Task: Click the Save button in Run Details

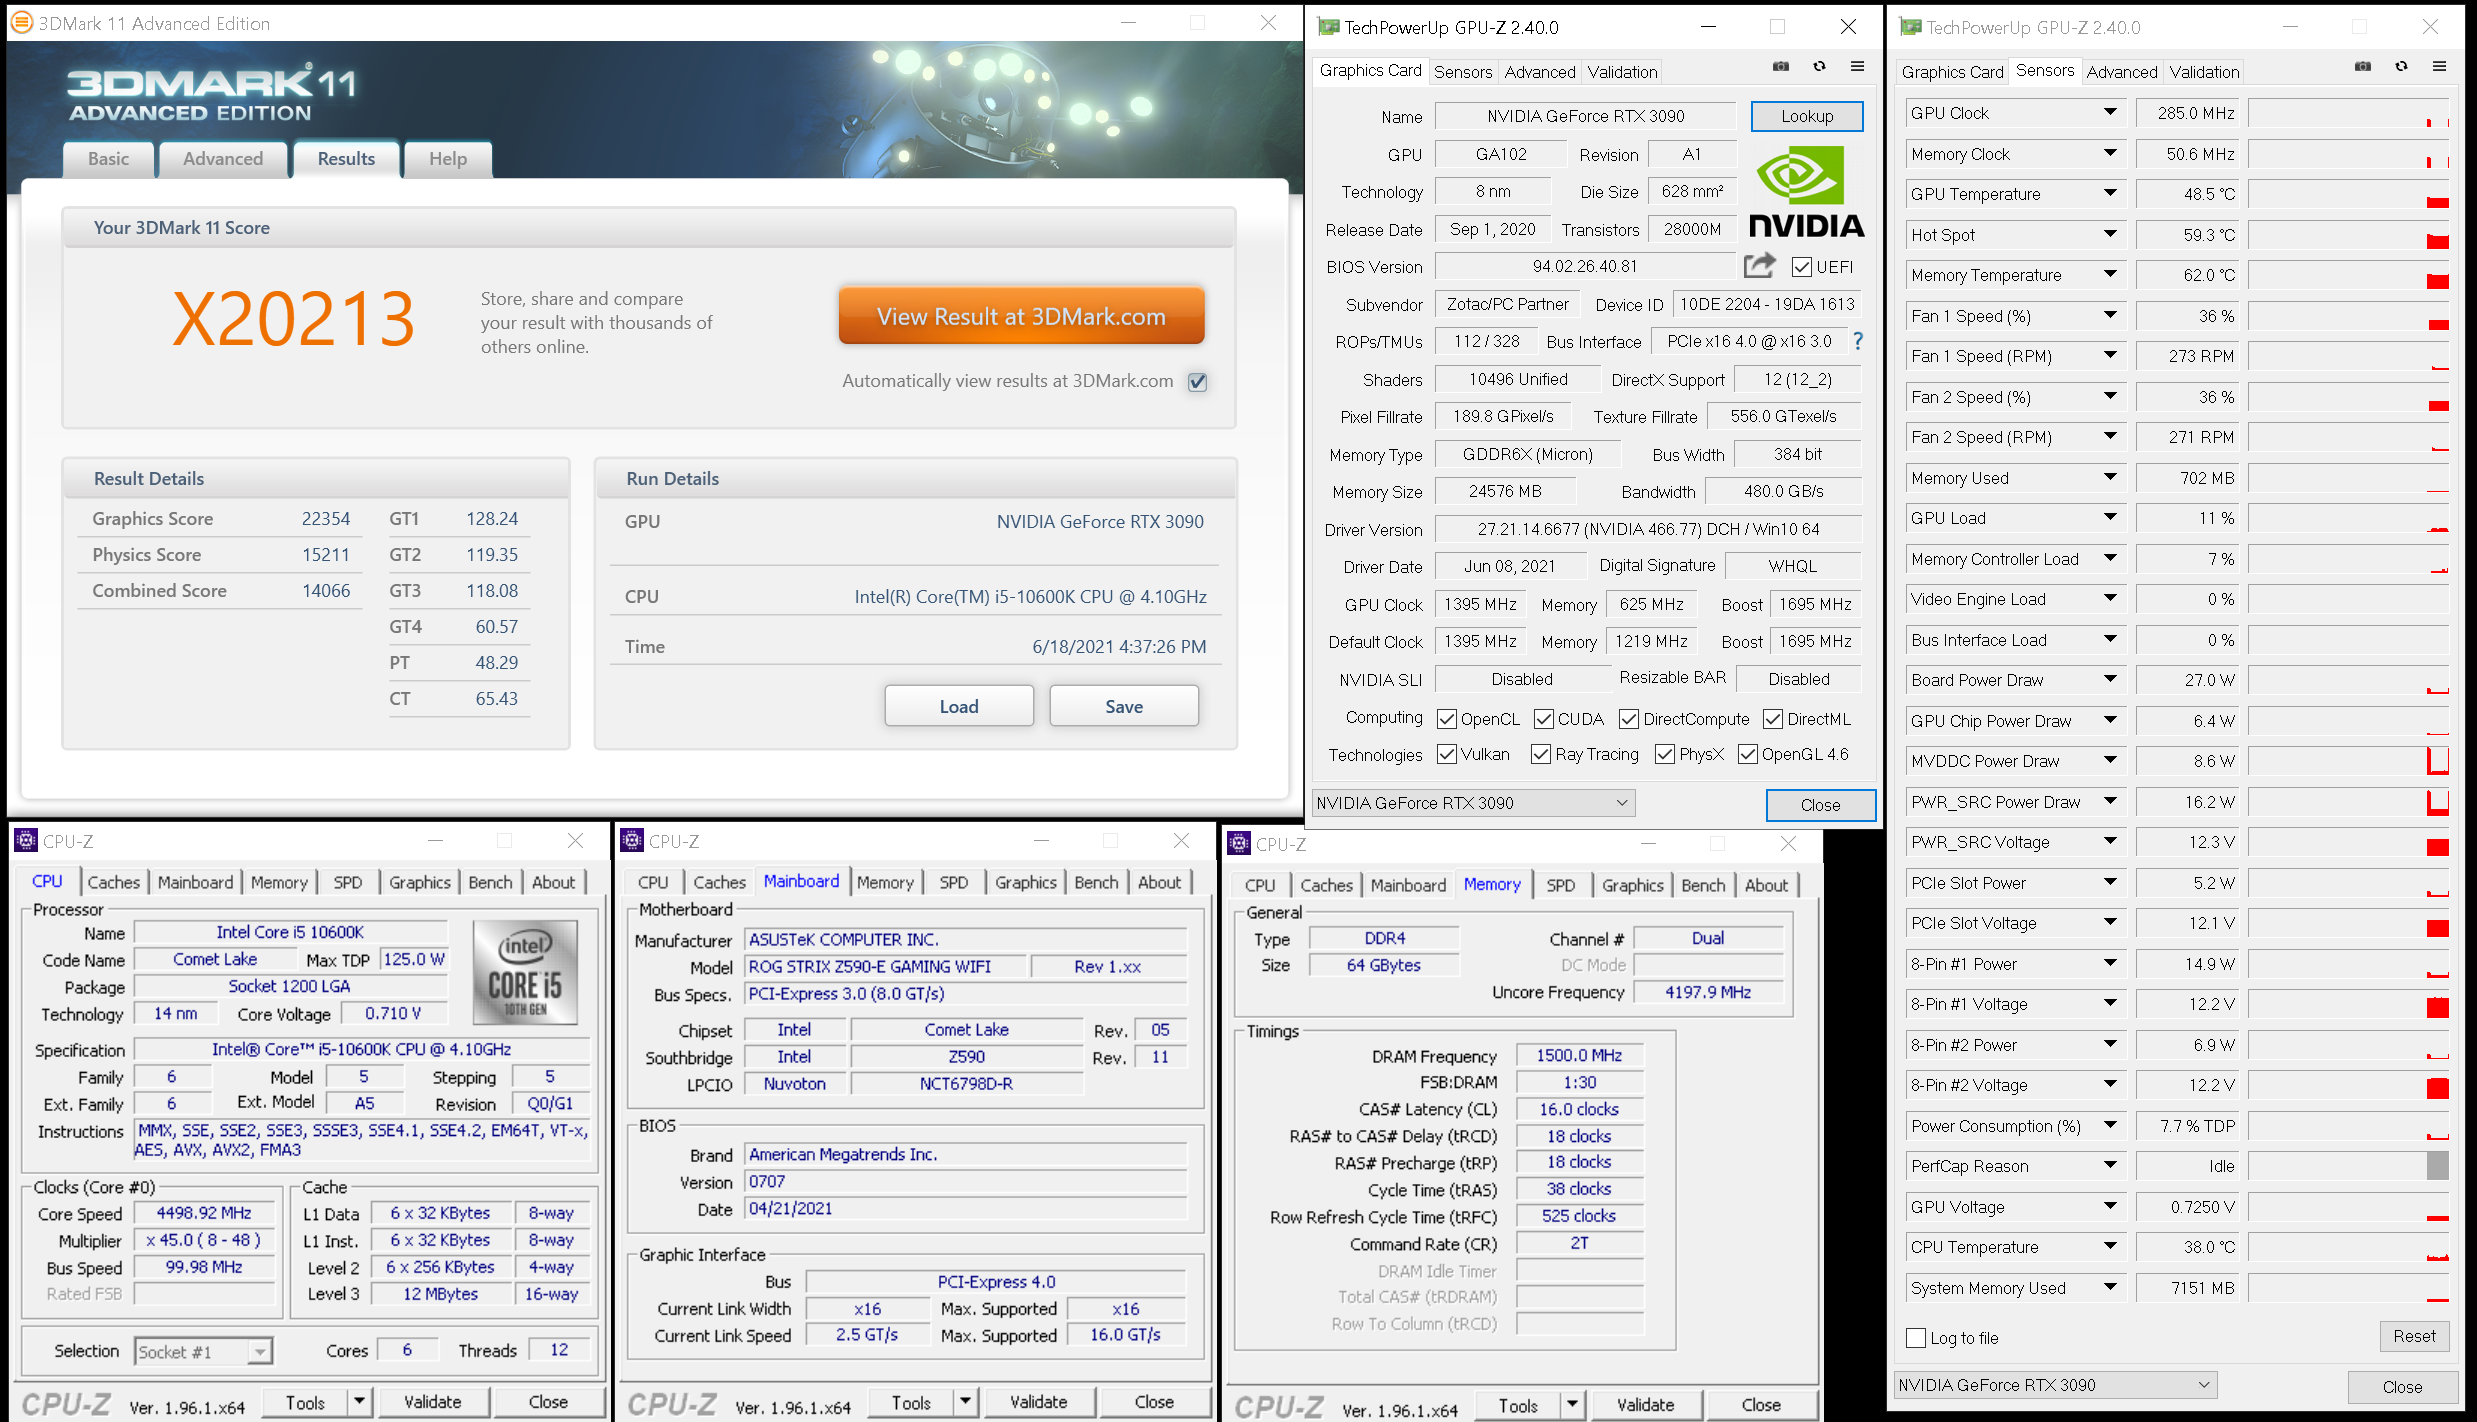Action: [1124, 706]
